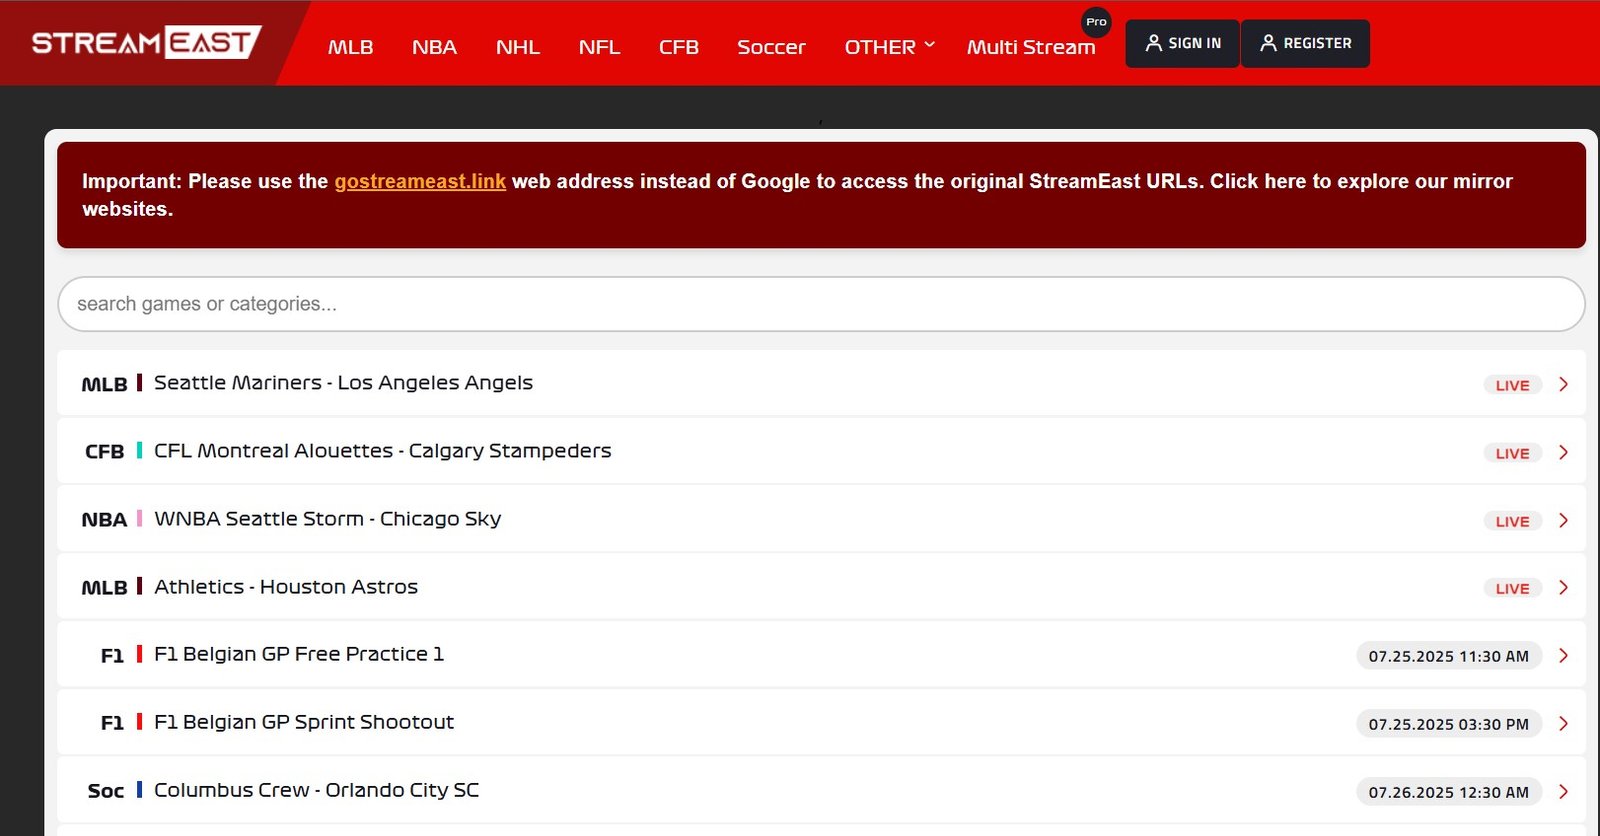Click CFB tag on Alouettes row
This screenshot has height=836, width=1600.
coord(105,452)
